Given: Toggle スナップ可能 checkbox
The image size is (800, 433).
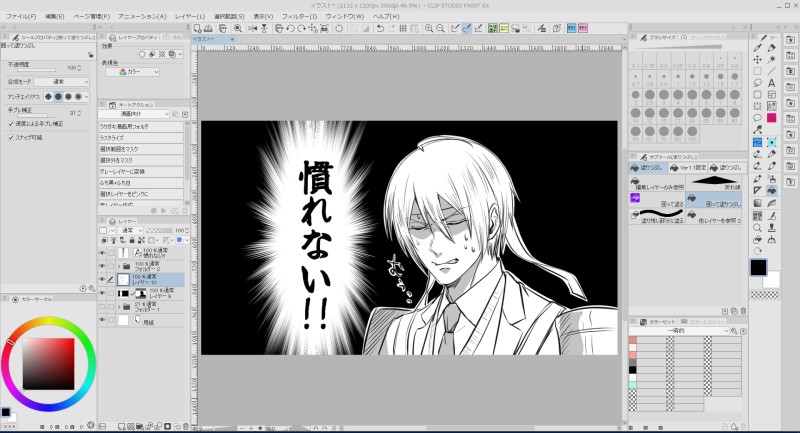Looking at the screenshot, I should point(11,138).
